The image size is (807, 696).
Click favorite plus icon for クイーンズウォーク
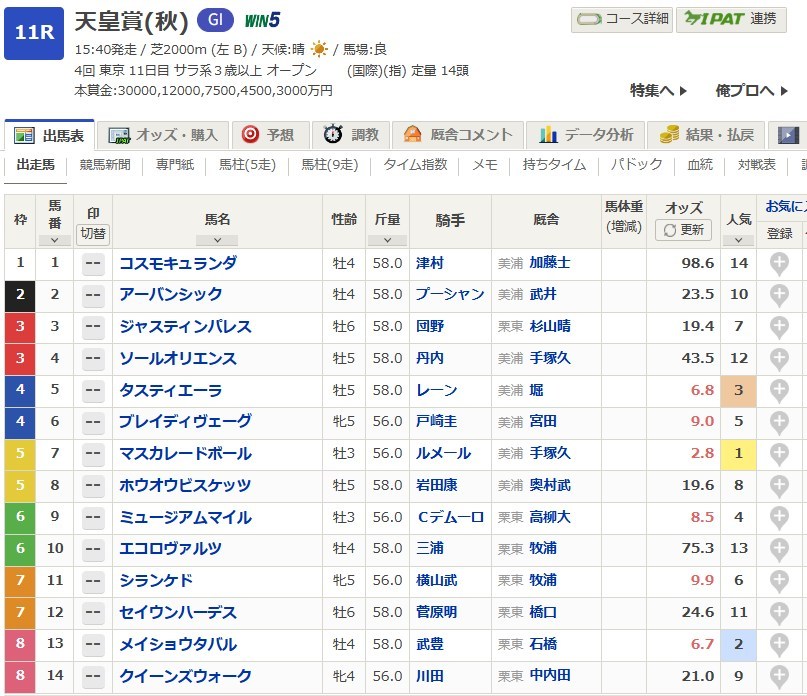coord(779,677)
